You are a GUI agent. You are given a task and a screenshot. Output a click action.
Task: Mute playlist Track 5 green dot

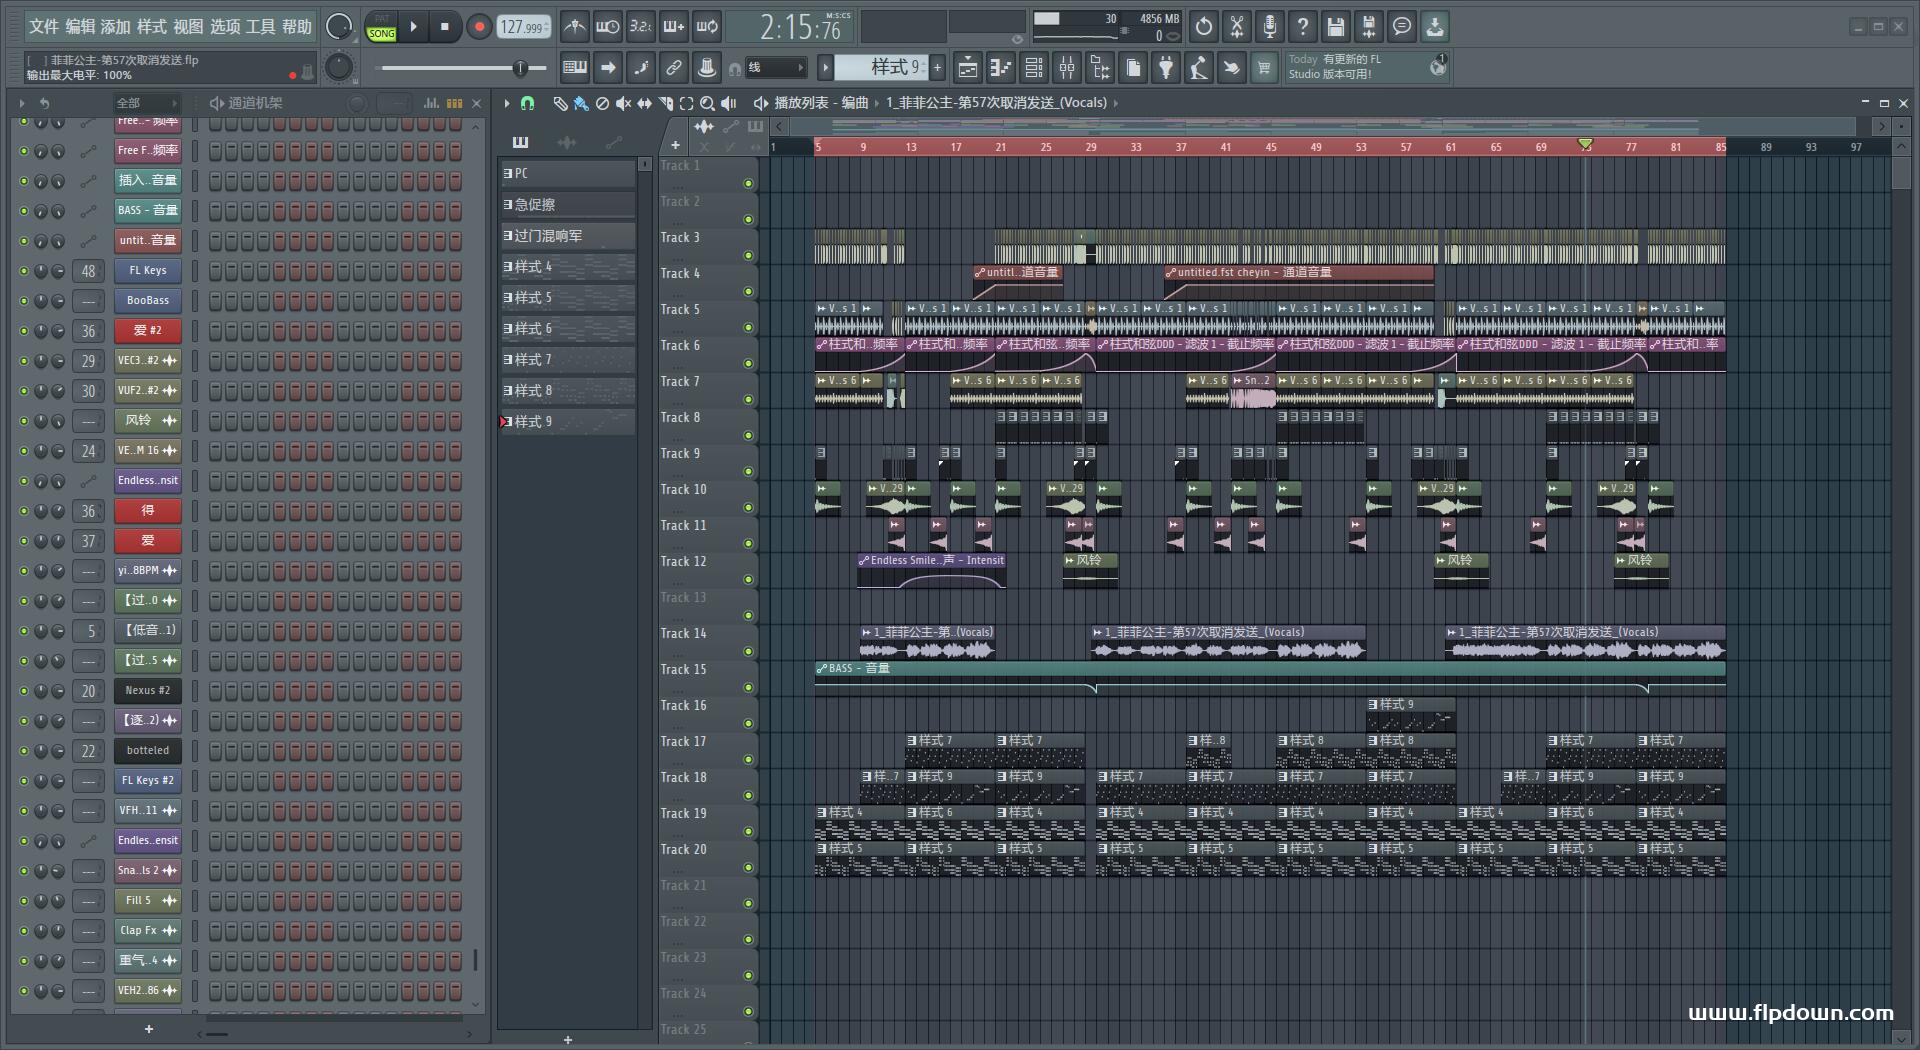click(x=748, y=328)
